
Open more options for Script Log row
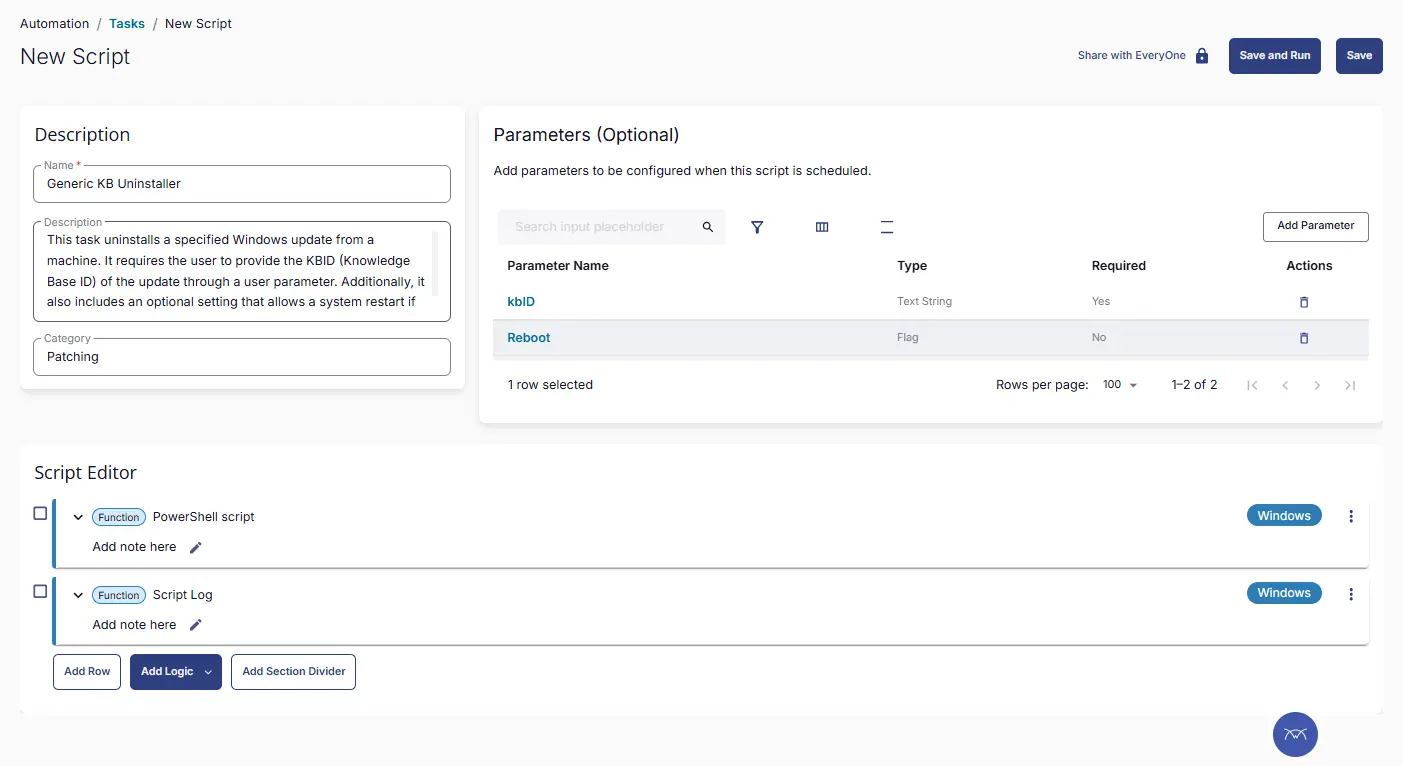point(1351,594)
